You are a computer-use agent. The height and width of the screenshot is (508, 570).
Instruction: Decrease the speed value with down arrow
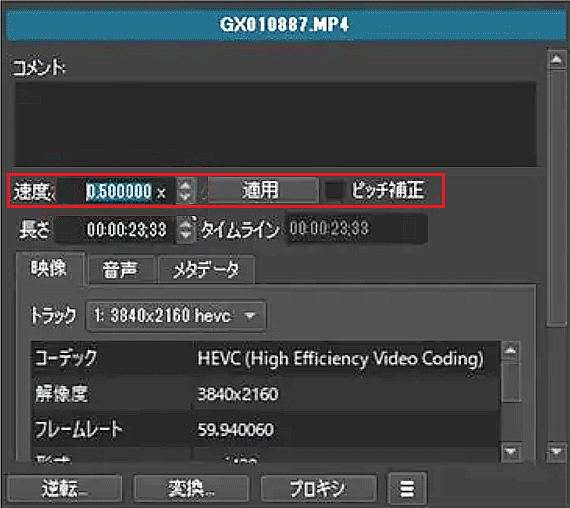[186, 197]
